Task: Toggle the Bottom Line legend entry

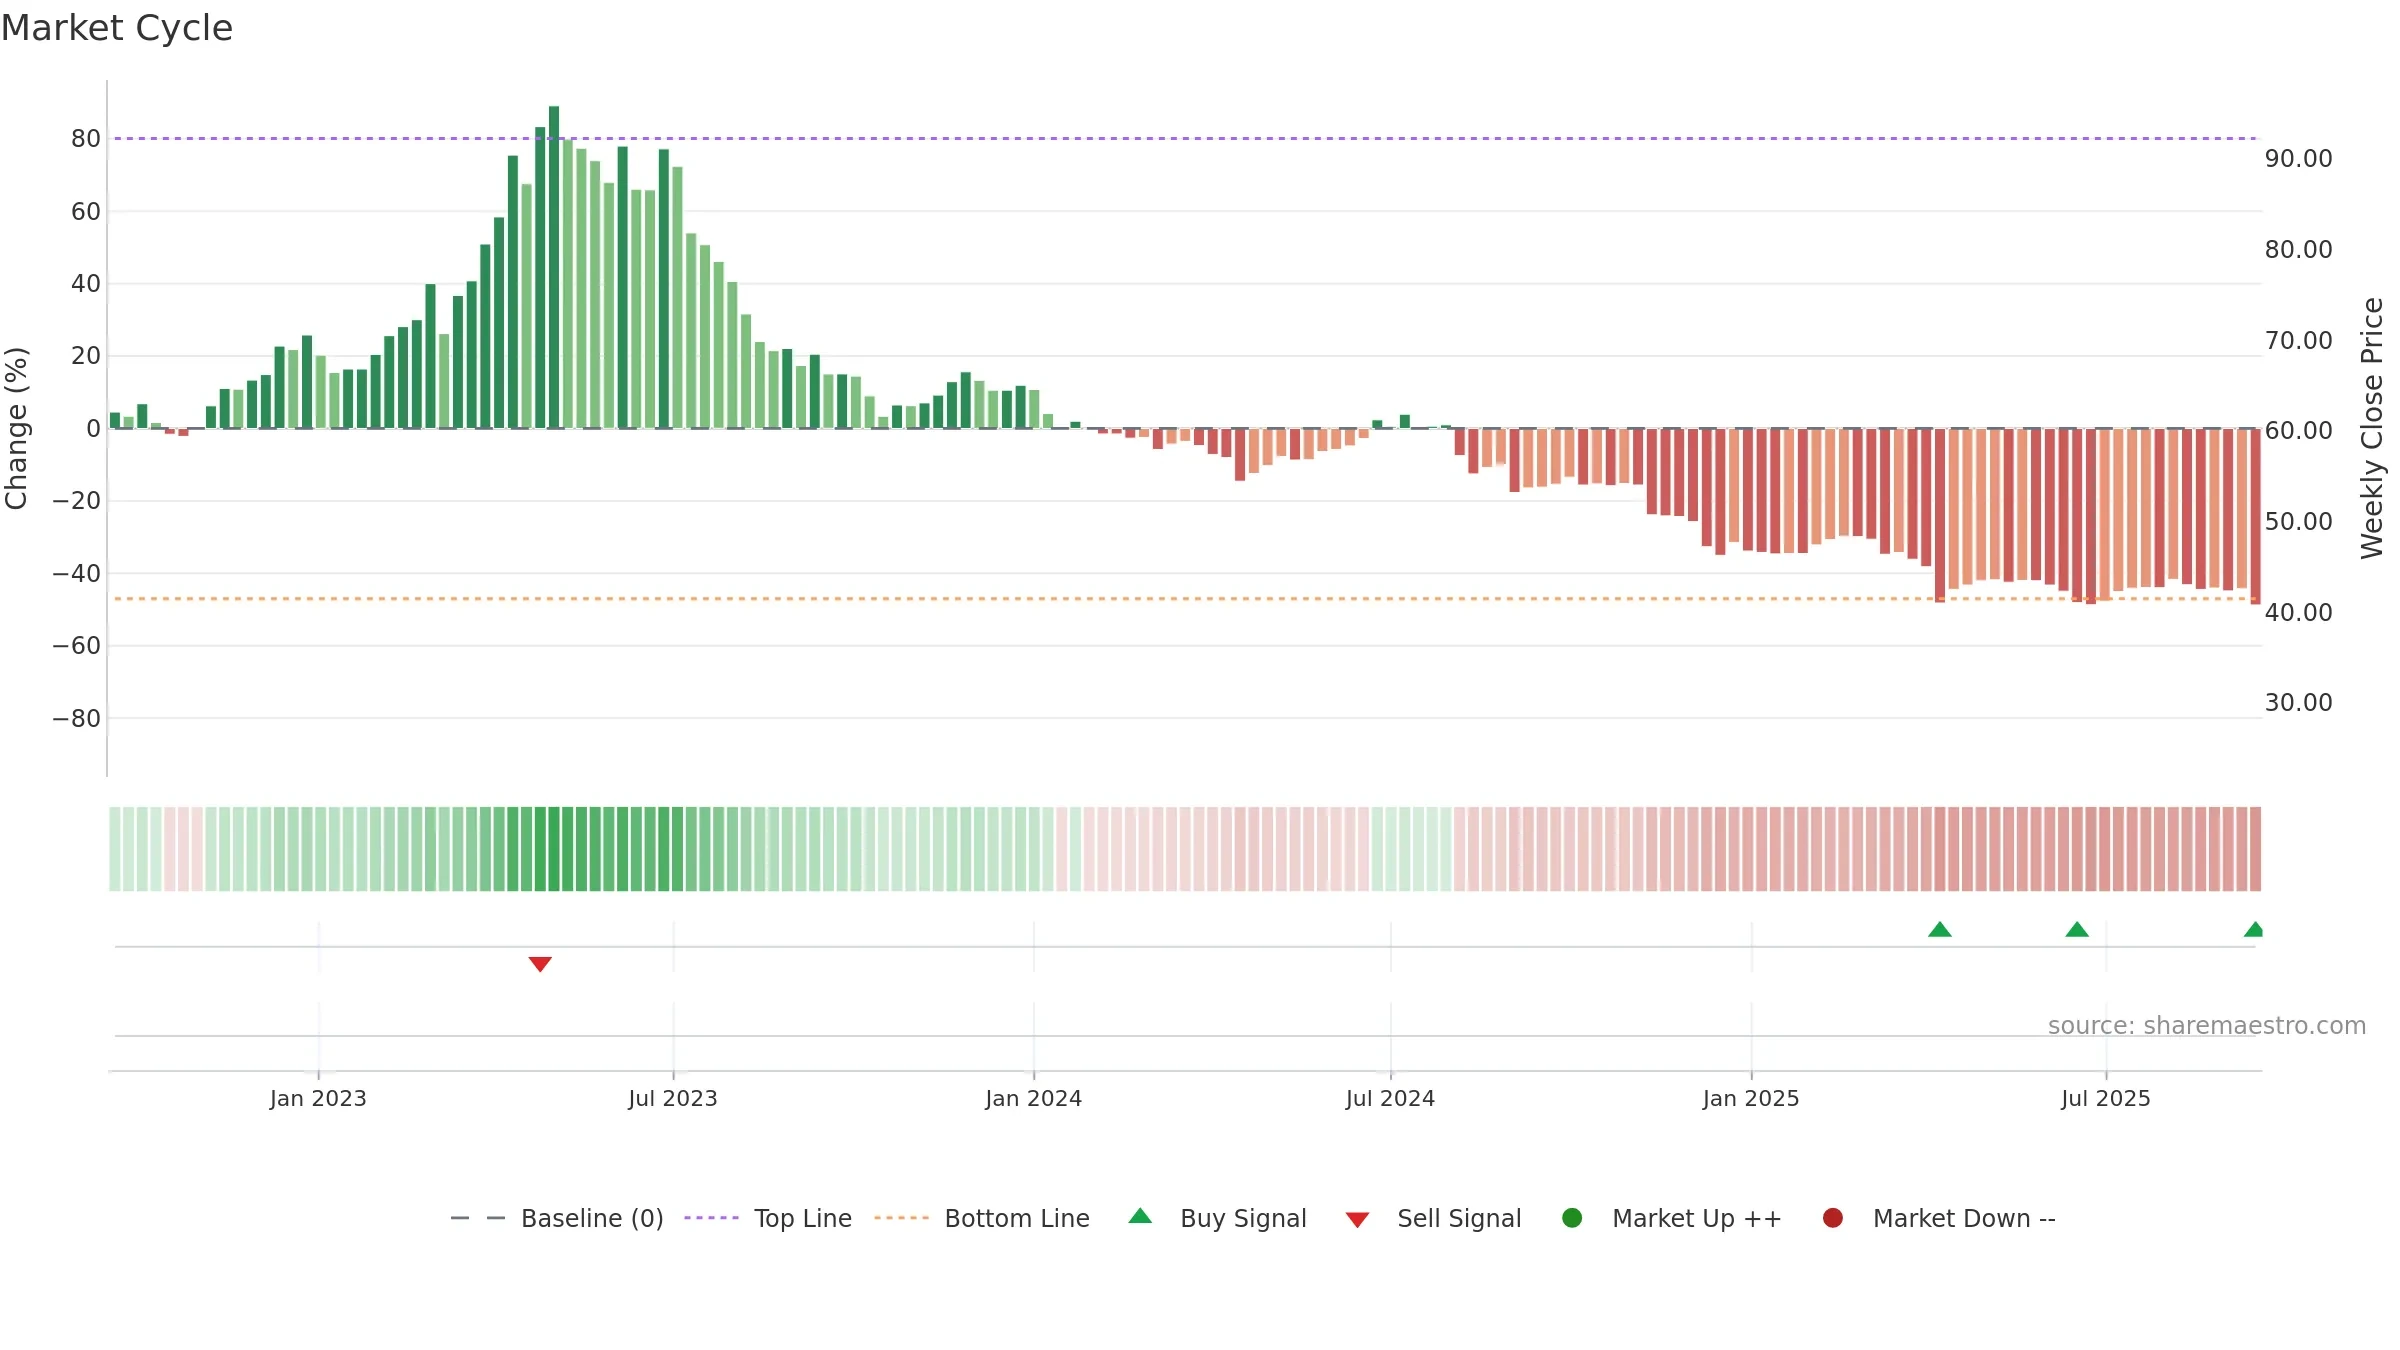Action: coord(981,1218)
